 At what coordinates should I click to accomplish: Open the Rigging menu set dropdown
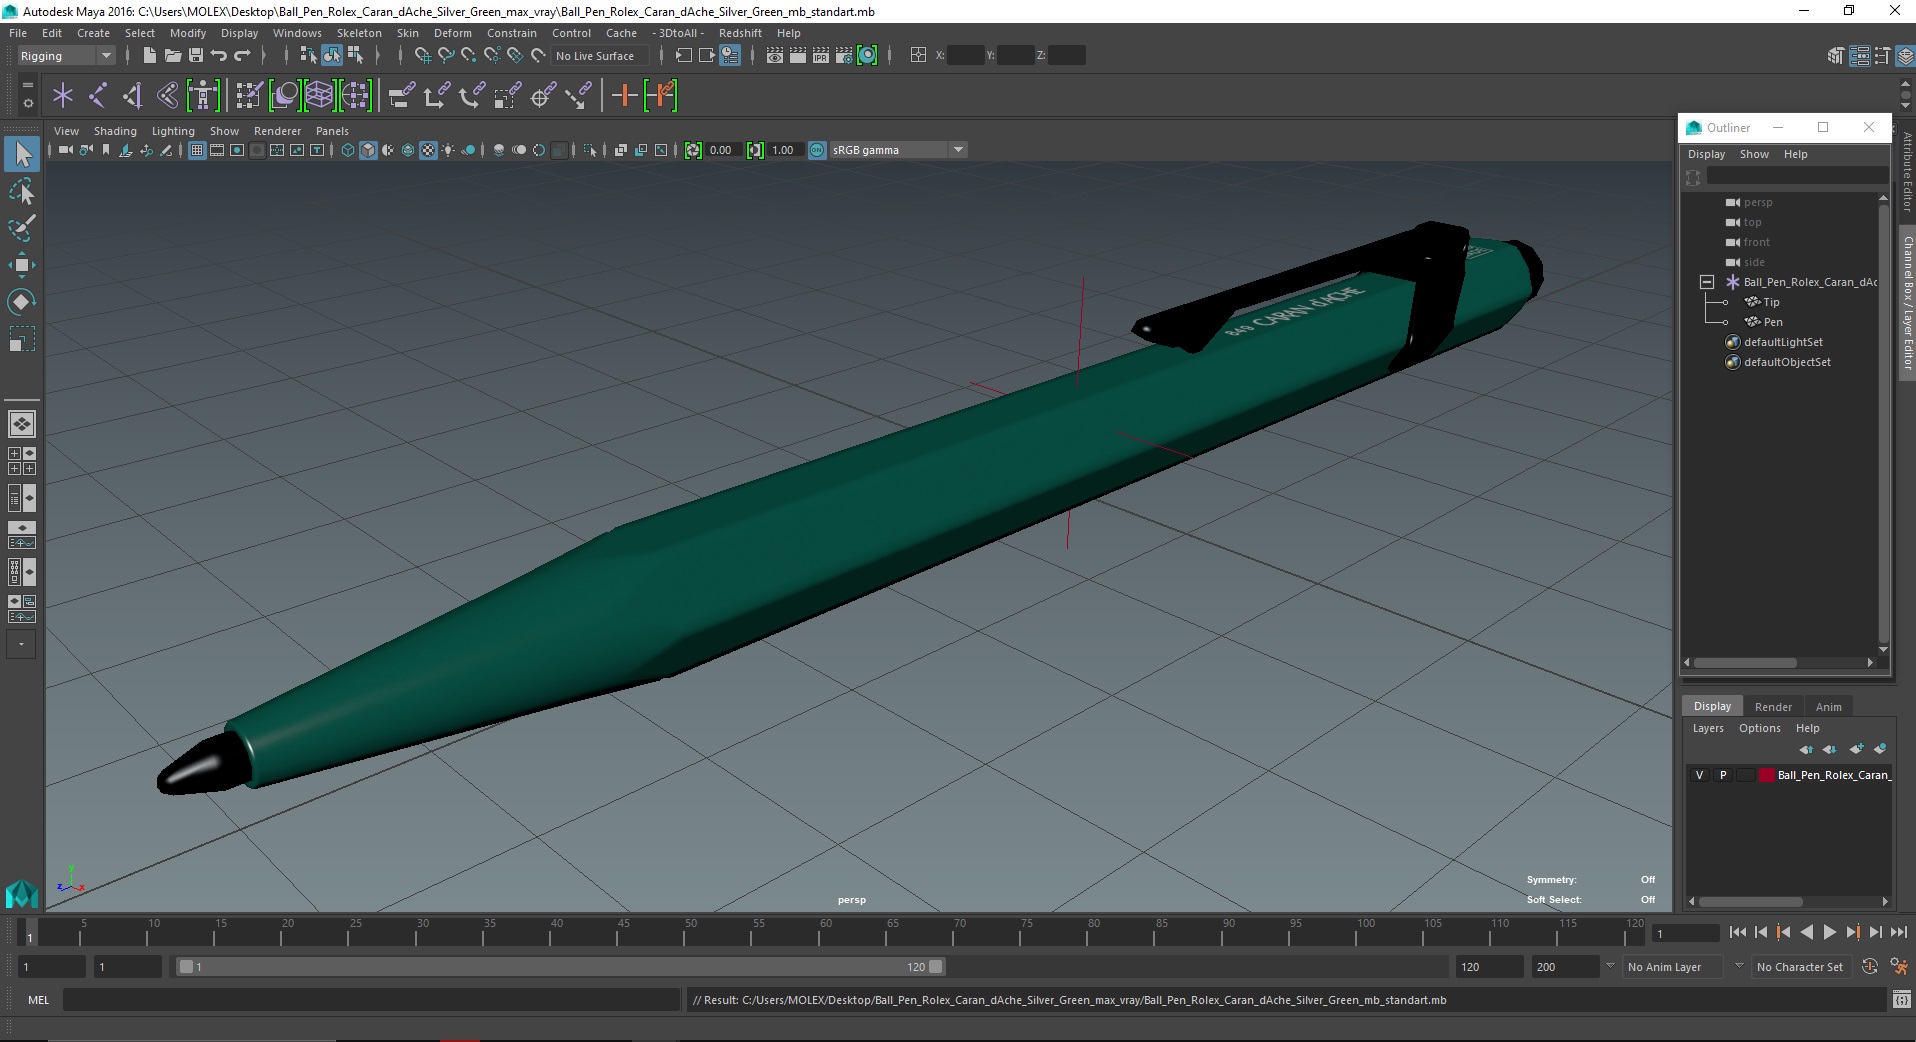(66, 56)
